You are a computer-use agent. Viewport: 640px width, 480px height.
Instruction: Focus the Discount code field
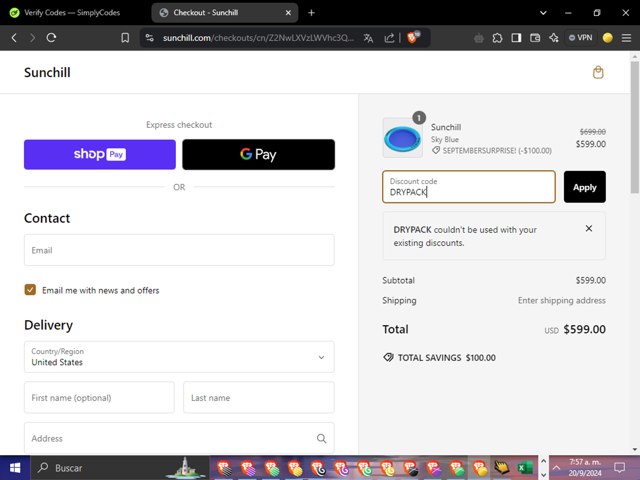tap(469, 187)
